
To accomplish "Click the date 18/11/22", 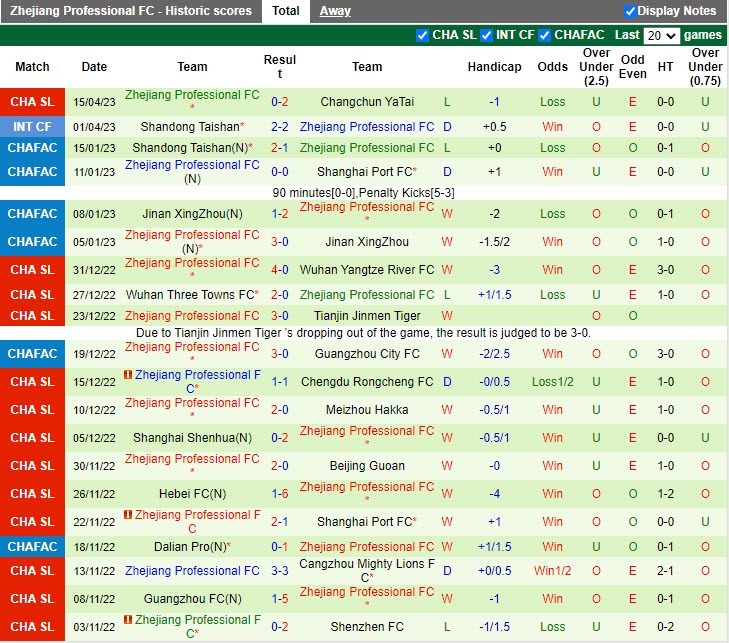I will [x=94, y=547].
